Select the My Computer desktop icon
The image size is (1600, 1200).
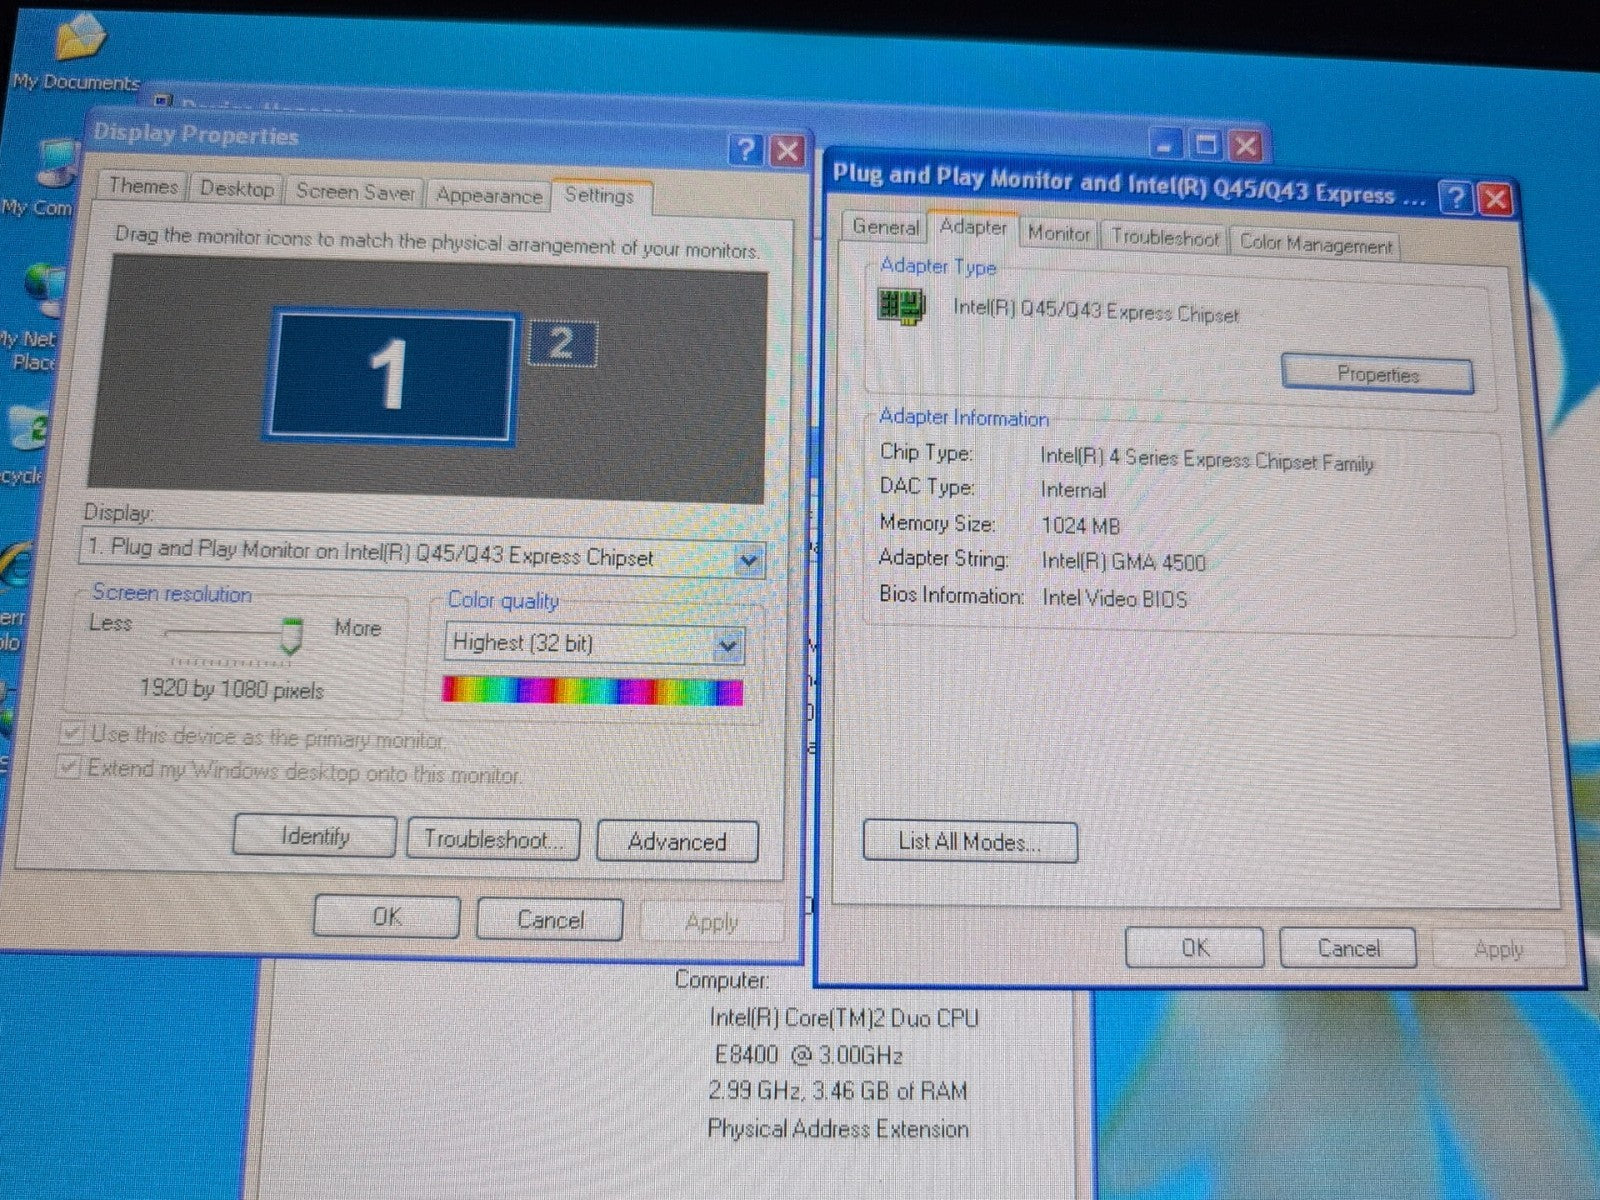[40, 178]
